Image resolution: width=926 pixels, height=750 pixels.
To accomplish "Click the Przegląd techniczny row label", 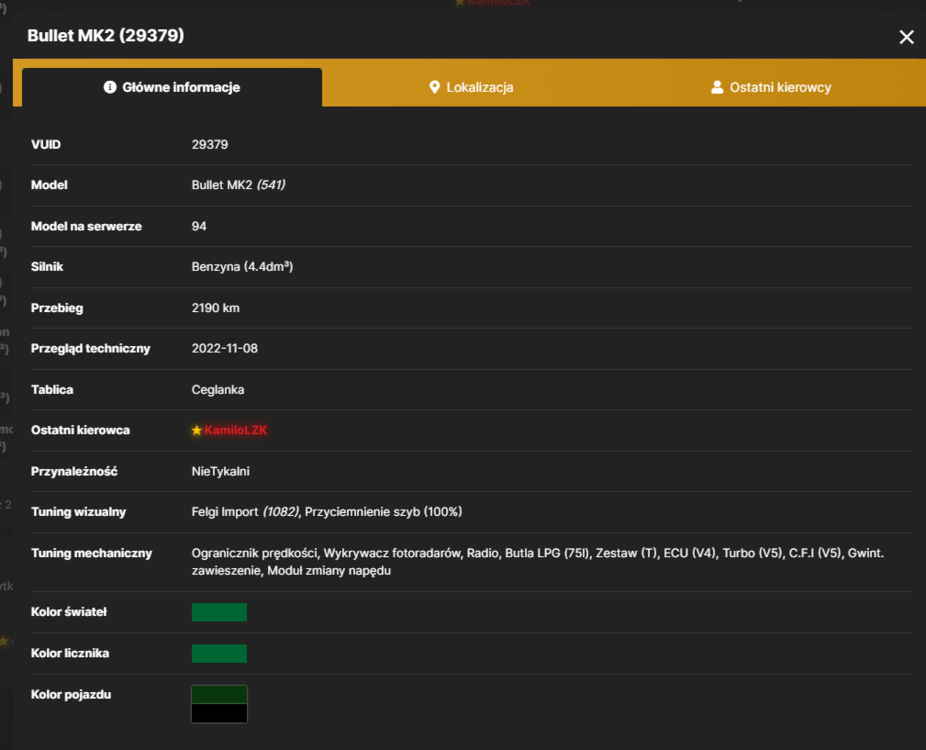I will (x=90, y=348).
